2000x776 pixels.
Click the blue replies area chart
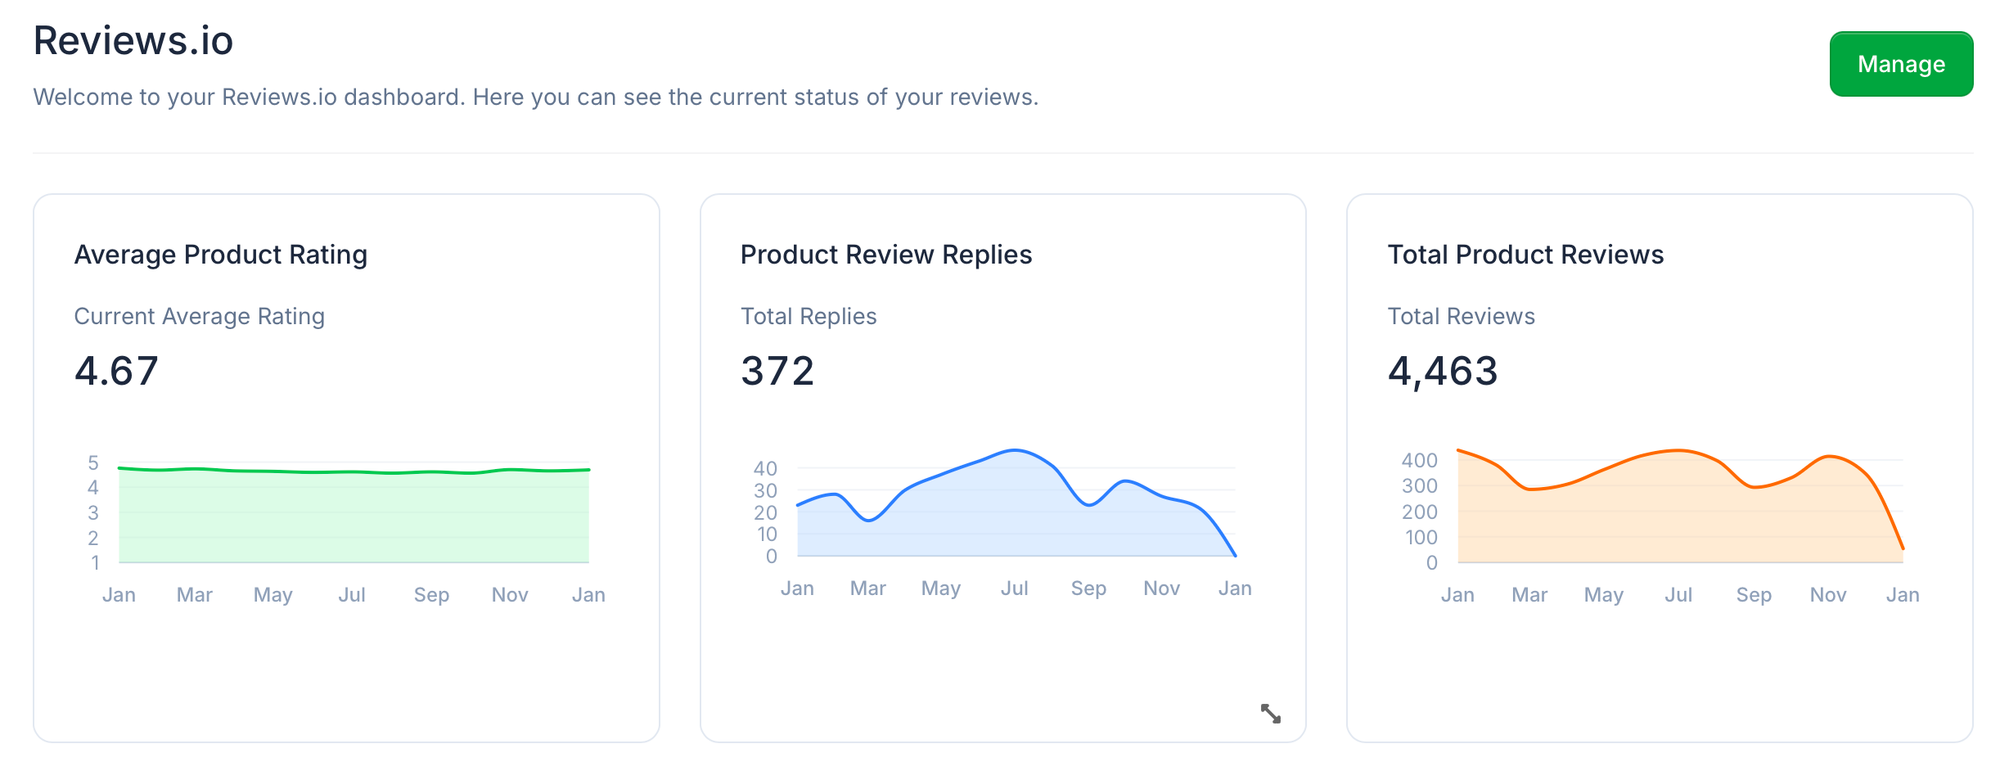pos(1016,503)
